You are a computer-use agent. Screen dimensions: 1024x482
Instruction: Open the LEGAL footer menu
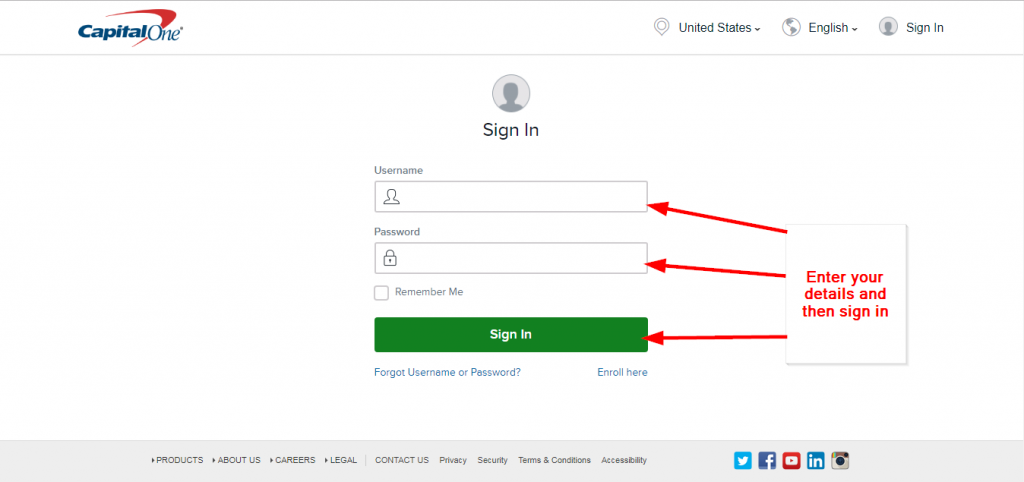[x=341, y=460]
